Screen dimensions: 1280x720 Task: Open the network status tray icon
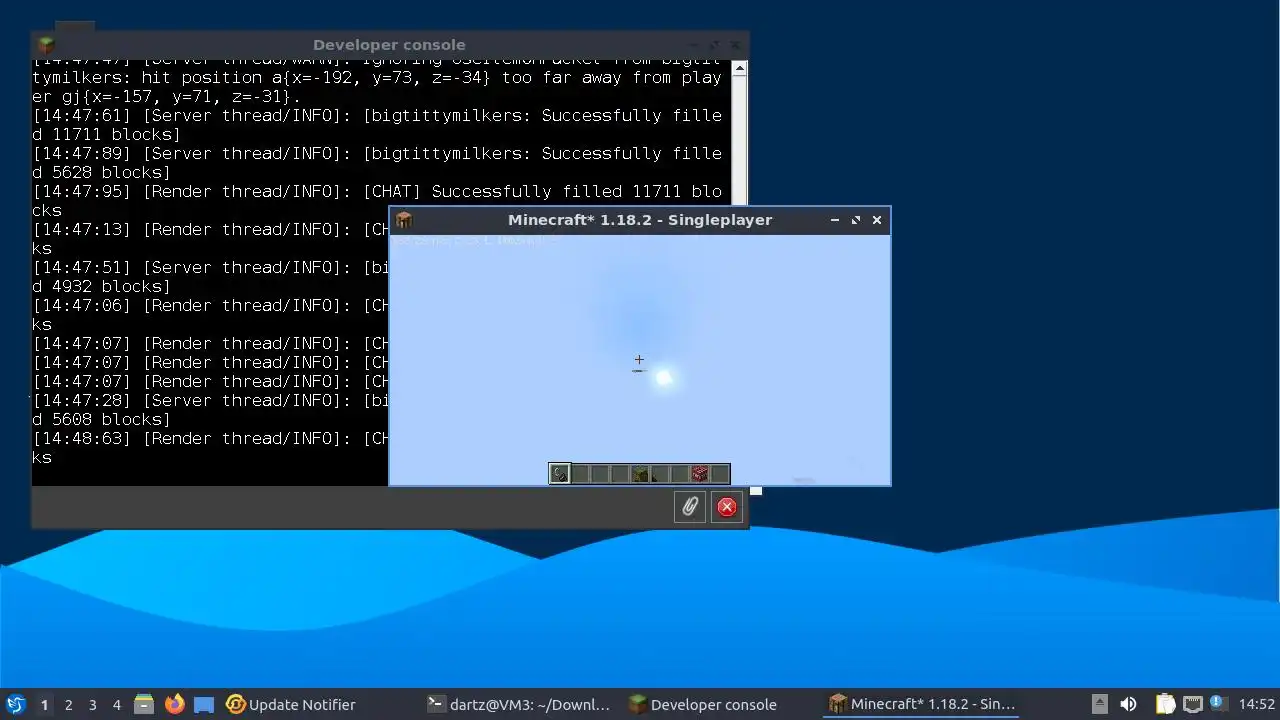(1193, 704)
